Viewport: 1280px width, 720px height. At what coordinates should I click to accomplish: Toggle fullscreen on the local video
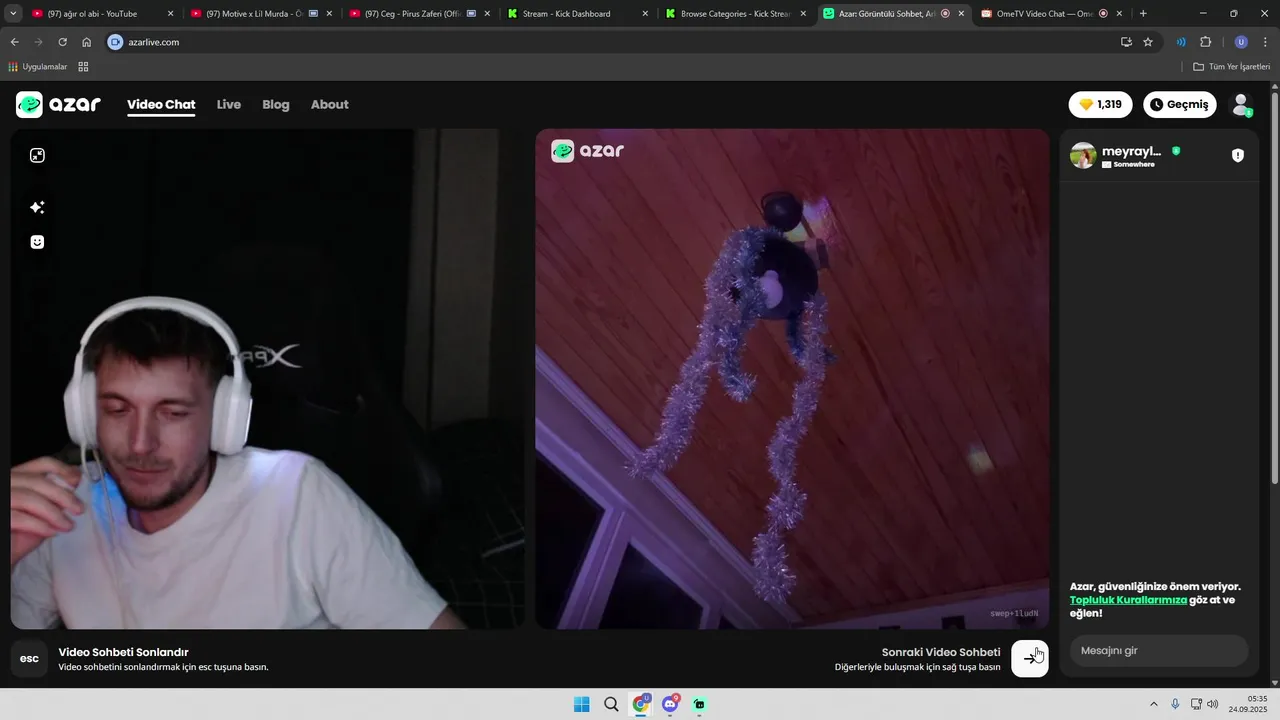pyautogui.click(x=37, y=155)
